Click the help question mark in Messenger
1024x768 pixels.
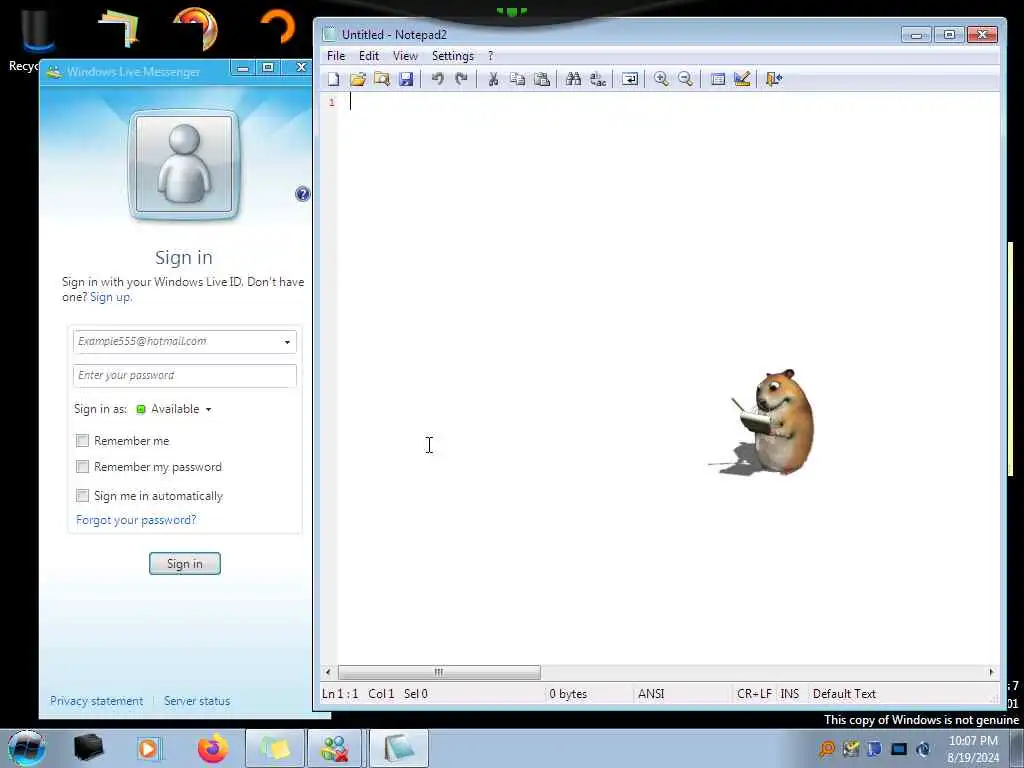tap(302, 194)
